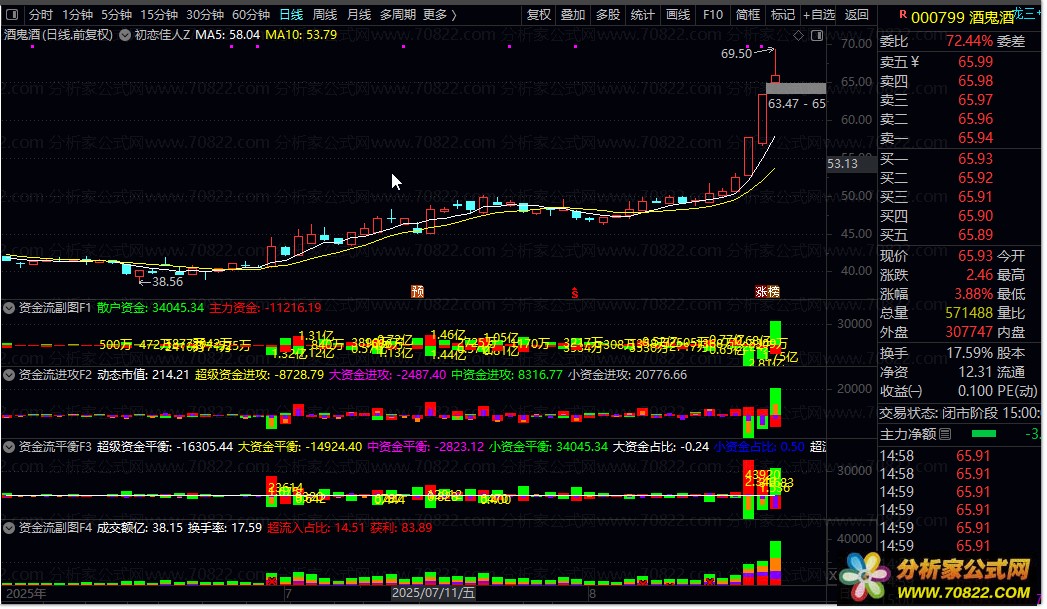Open the 统计 statistics button
This screenshot has width=1047, height=609.
click(642, 15)
